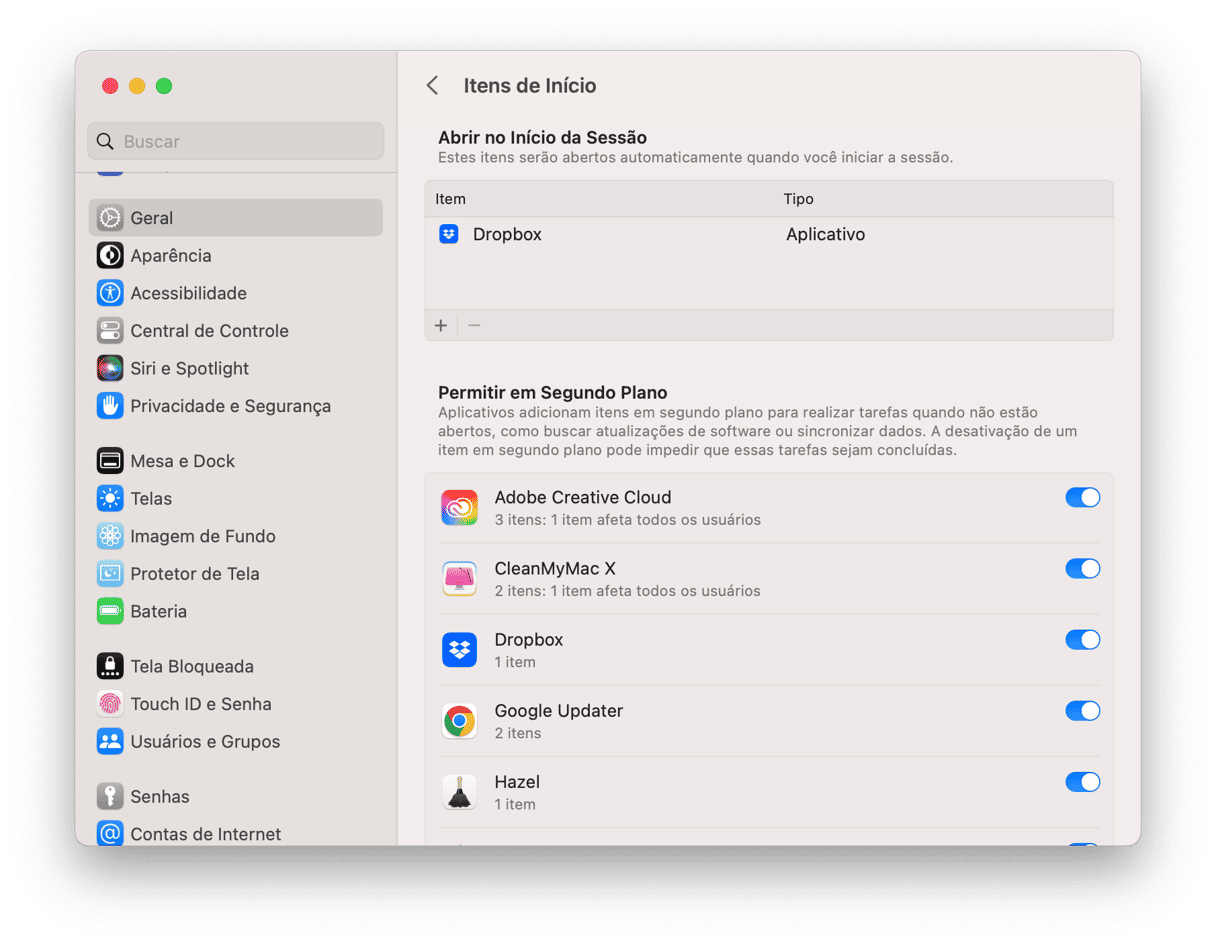Screen dimensions: 1216x945
Task: Disable Hazel background item toggle
Action: coord(1083,781)
